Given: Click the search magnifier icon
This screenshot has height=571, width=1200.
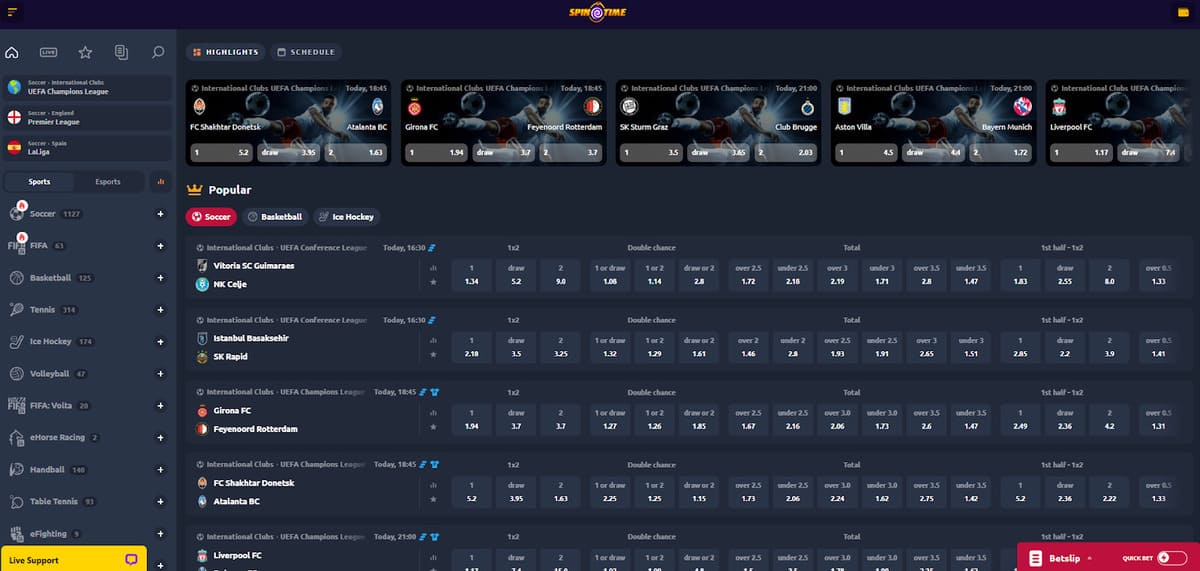Looking at the screenshot, I should [x=157, y=53].
